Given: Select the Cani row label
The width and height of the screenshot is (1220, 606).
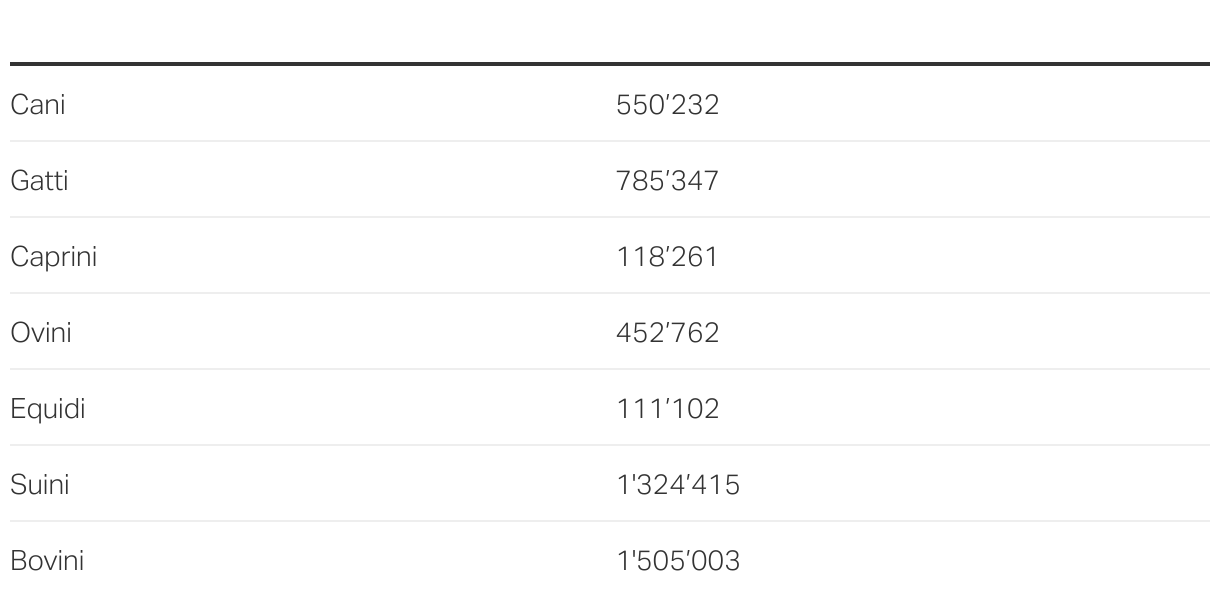Looking at the screenshot, I should point(38,105).
